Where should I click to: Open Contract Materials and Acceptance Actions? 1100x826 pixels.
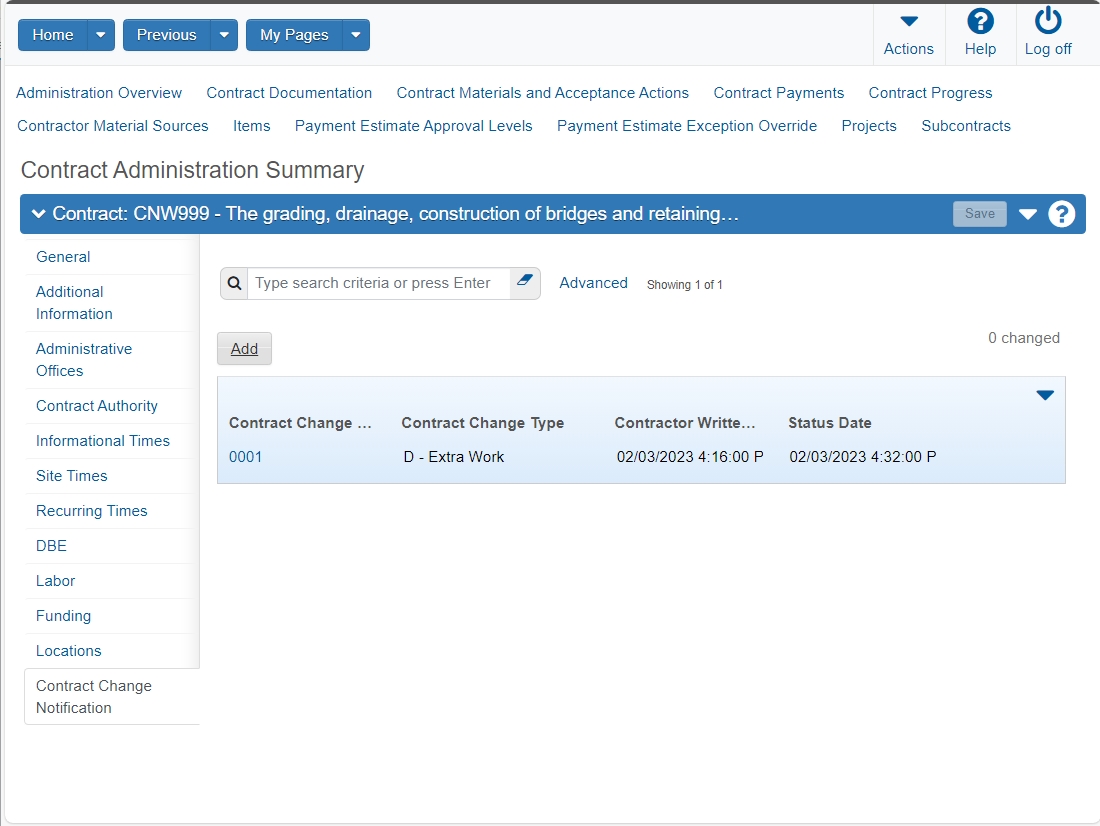(x=542, y=93)
